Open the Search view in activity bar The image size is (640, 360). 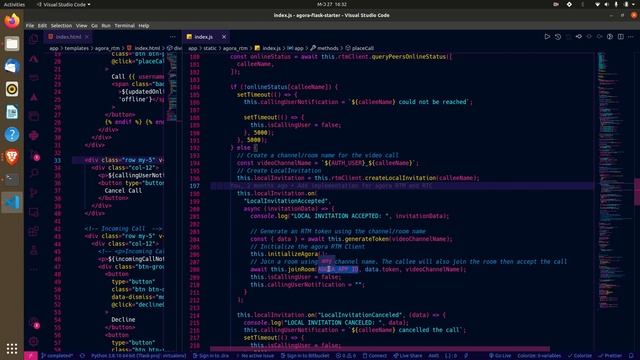tap(34, 173)
